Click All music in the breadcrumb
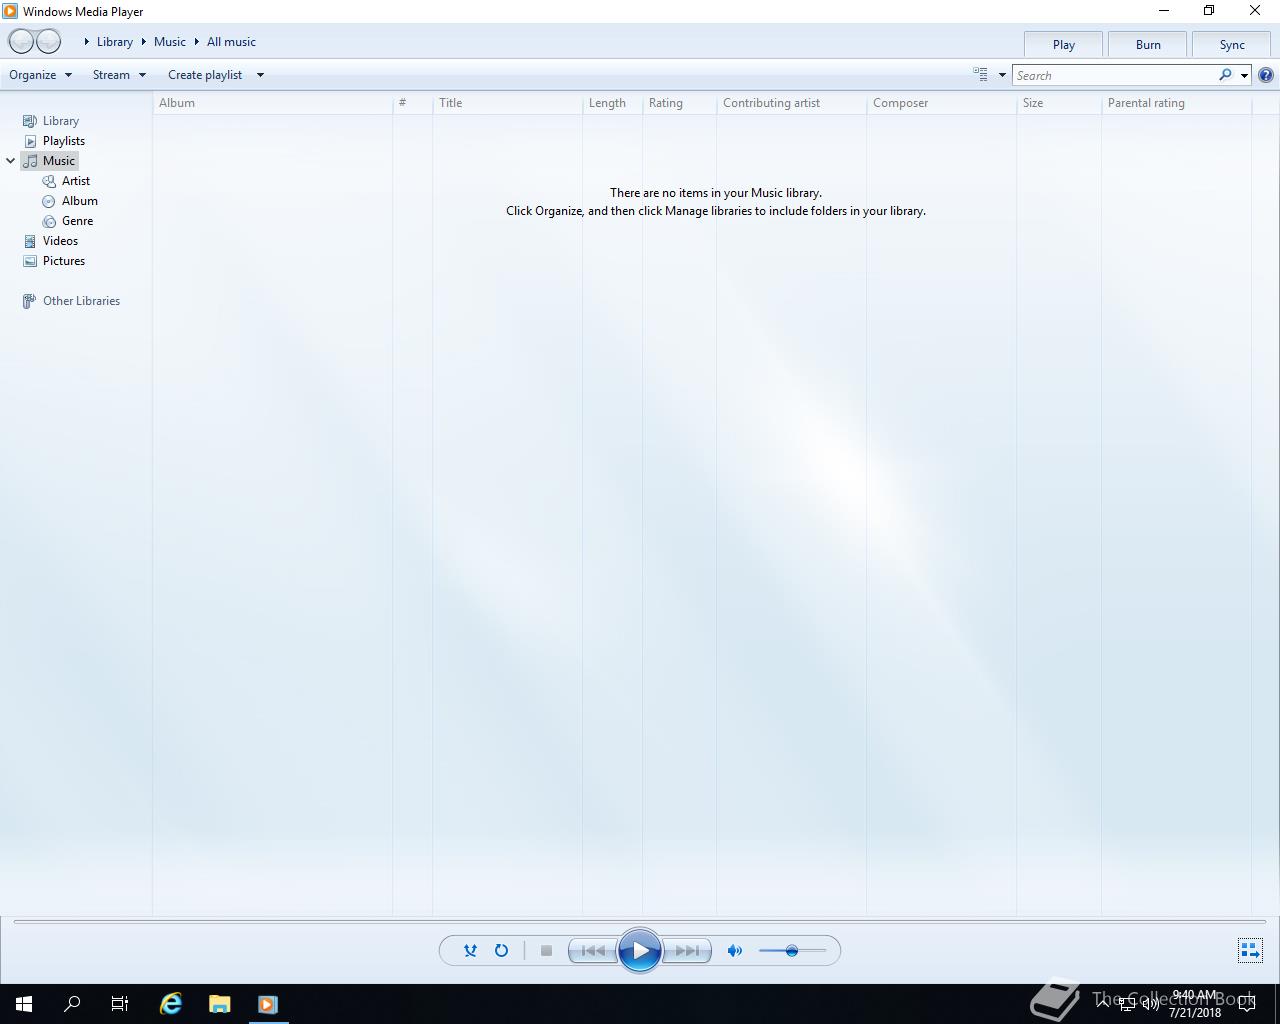This screenshot has width=1280, height=1024. point(231,42)
